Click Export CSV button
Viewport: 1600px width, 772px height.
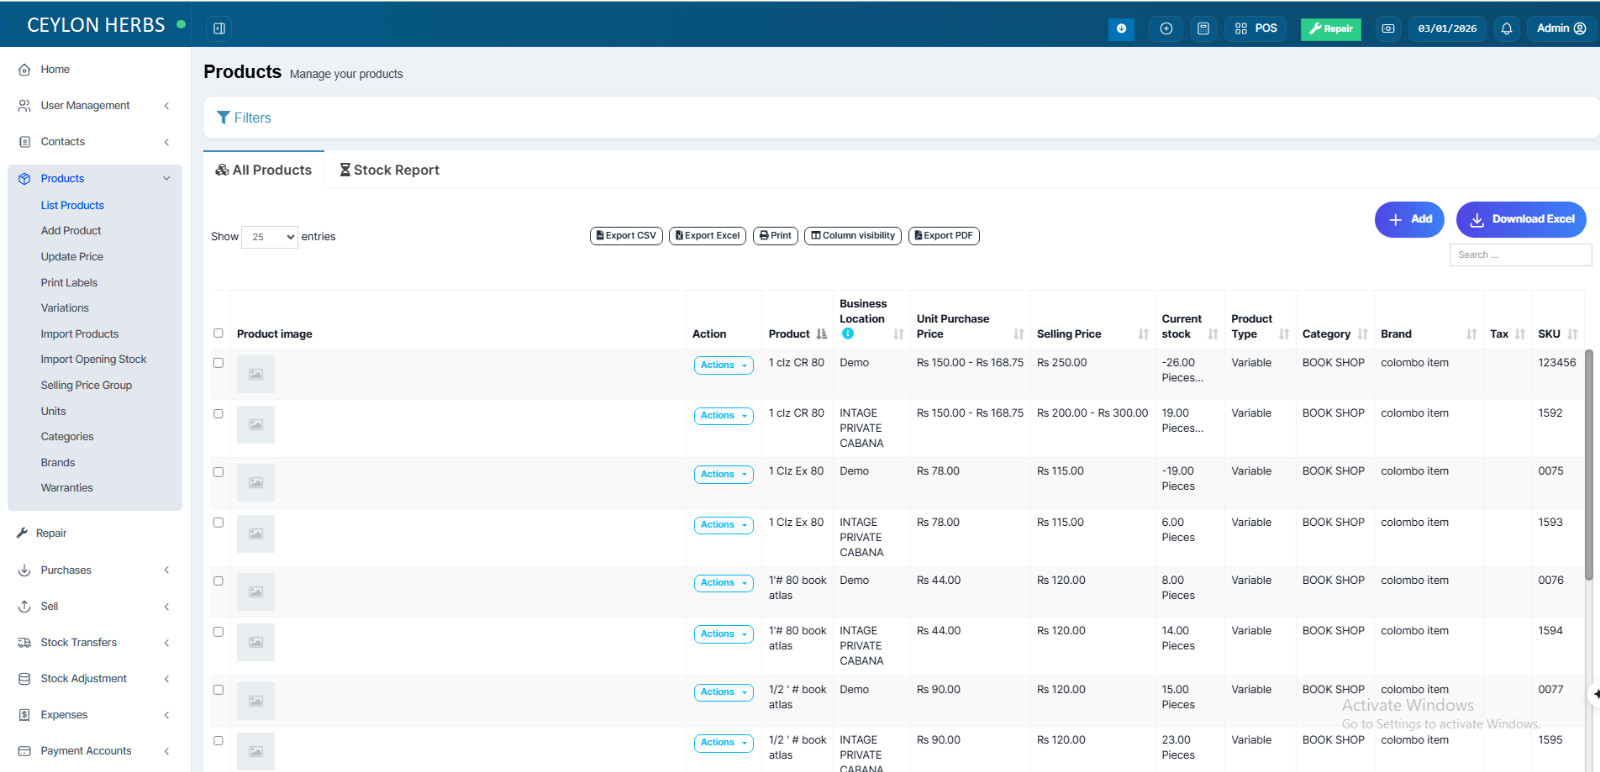[x=626, y=236]
